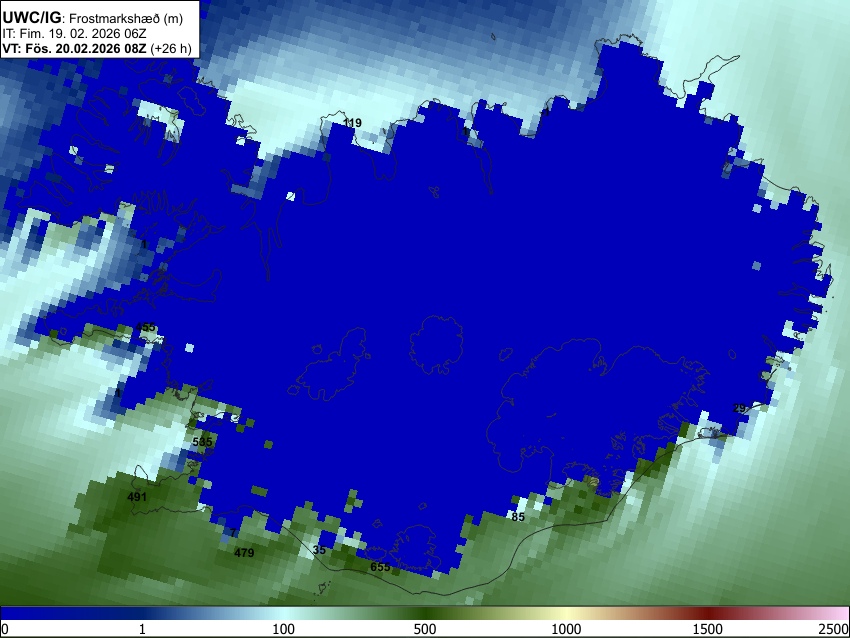The width and height of the screenshot is (850, 638).
Task: Click the 7 value on the map
Action: coord(233,533)
